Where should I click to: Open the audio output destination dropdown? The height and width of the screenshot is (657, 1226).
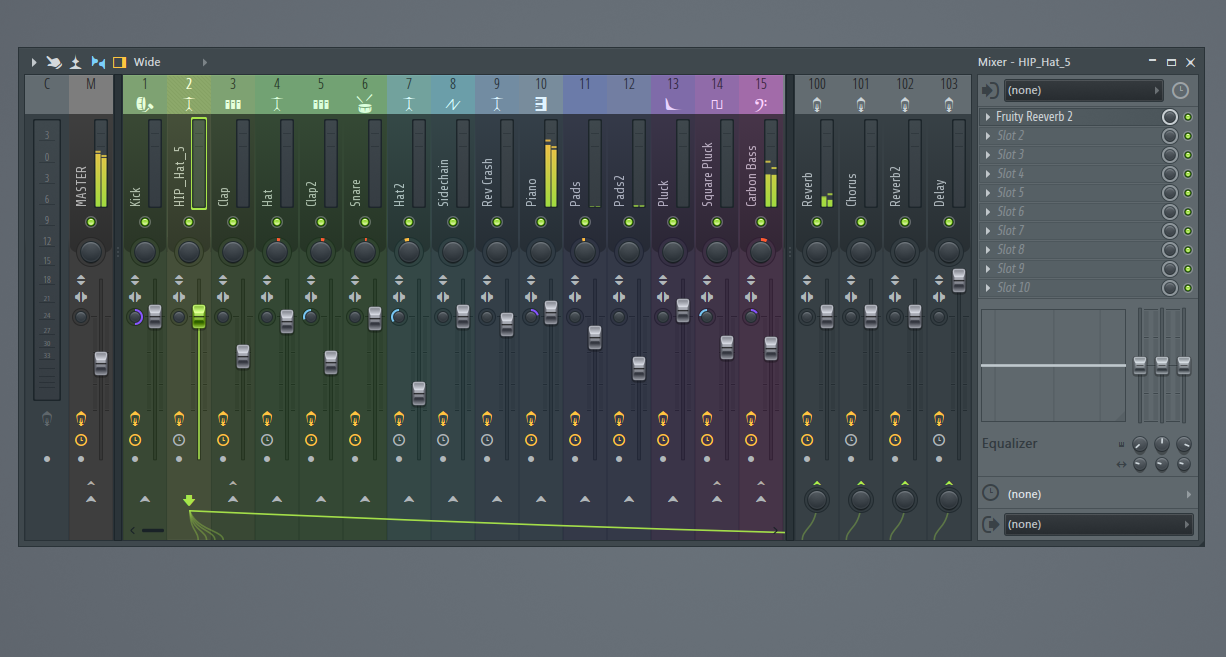[1097, 524]
